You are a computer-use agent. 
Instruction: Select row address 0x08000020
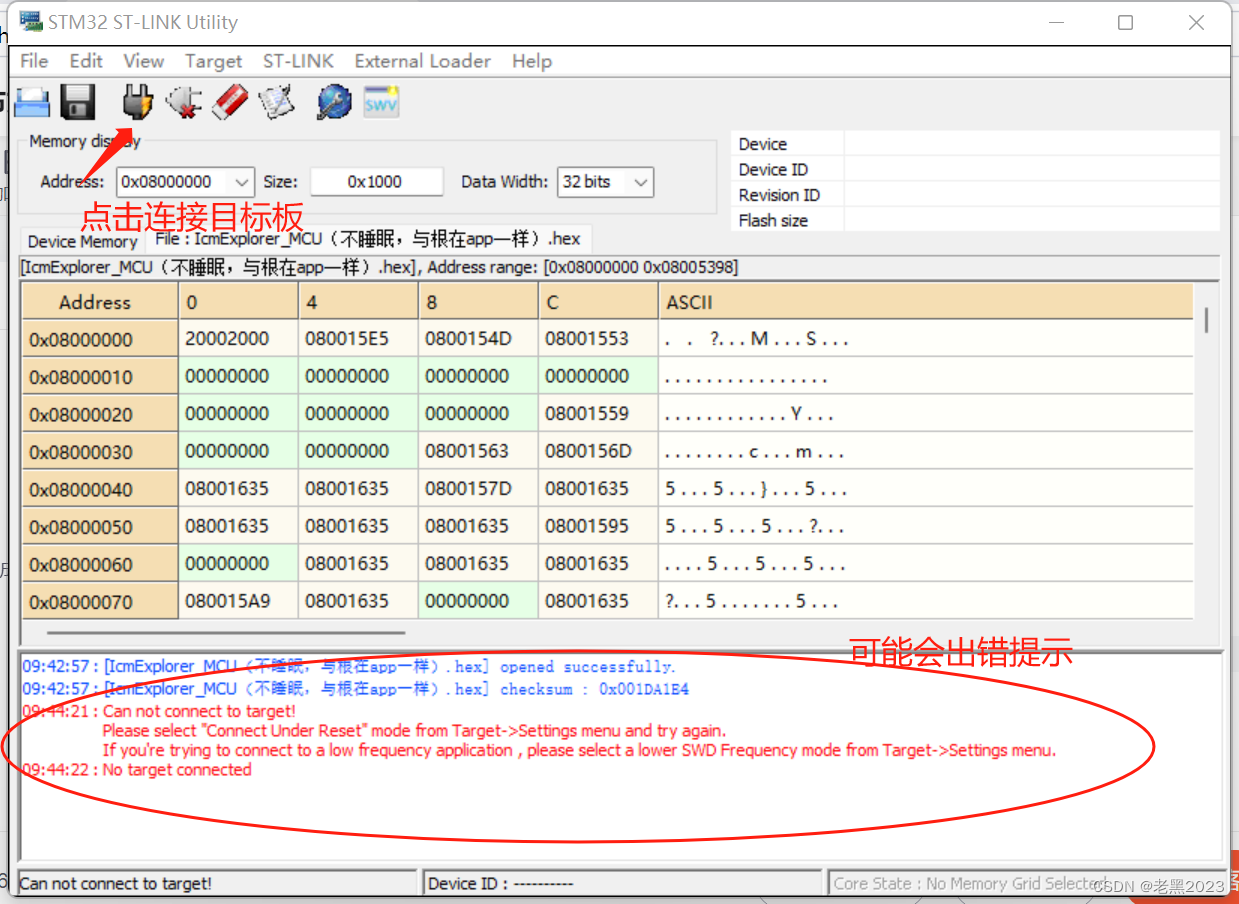coord(100,414)
